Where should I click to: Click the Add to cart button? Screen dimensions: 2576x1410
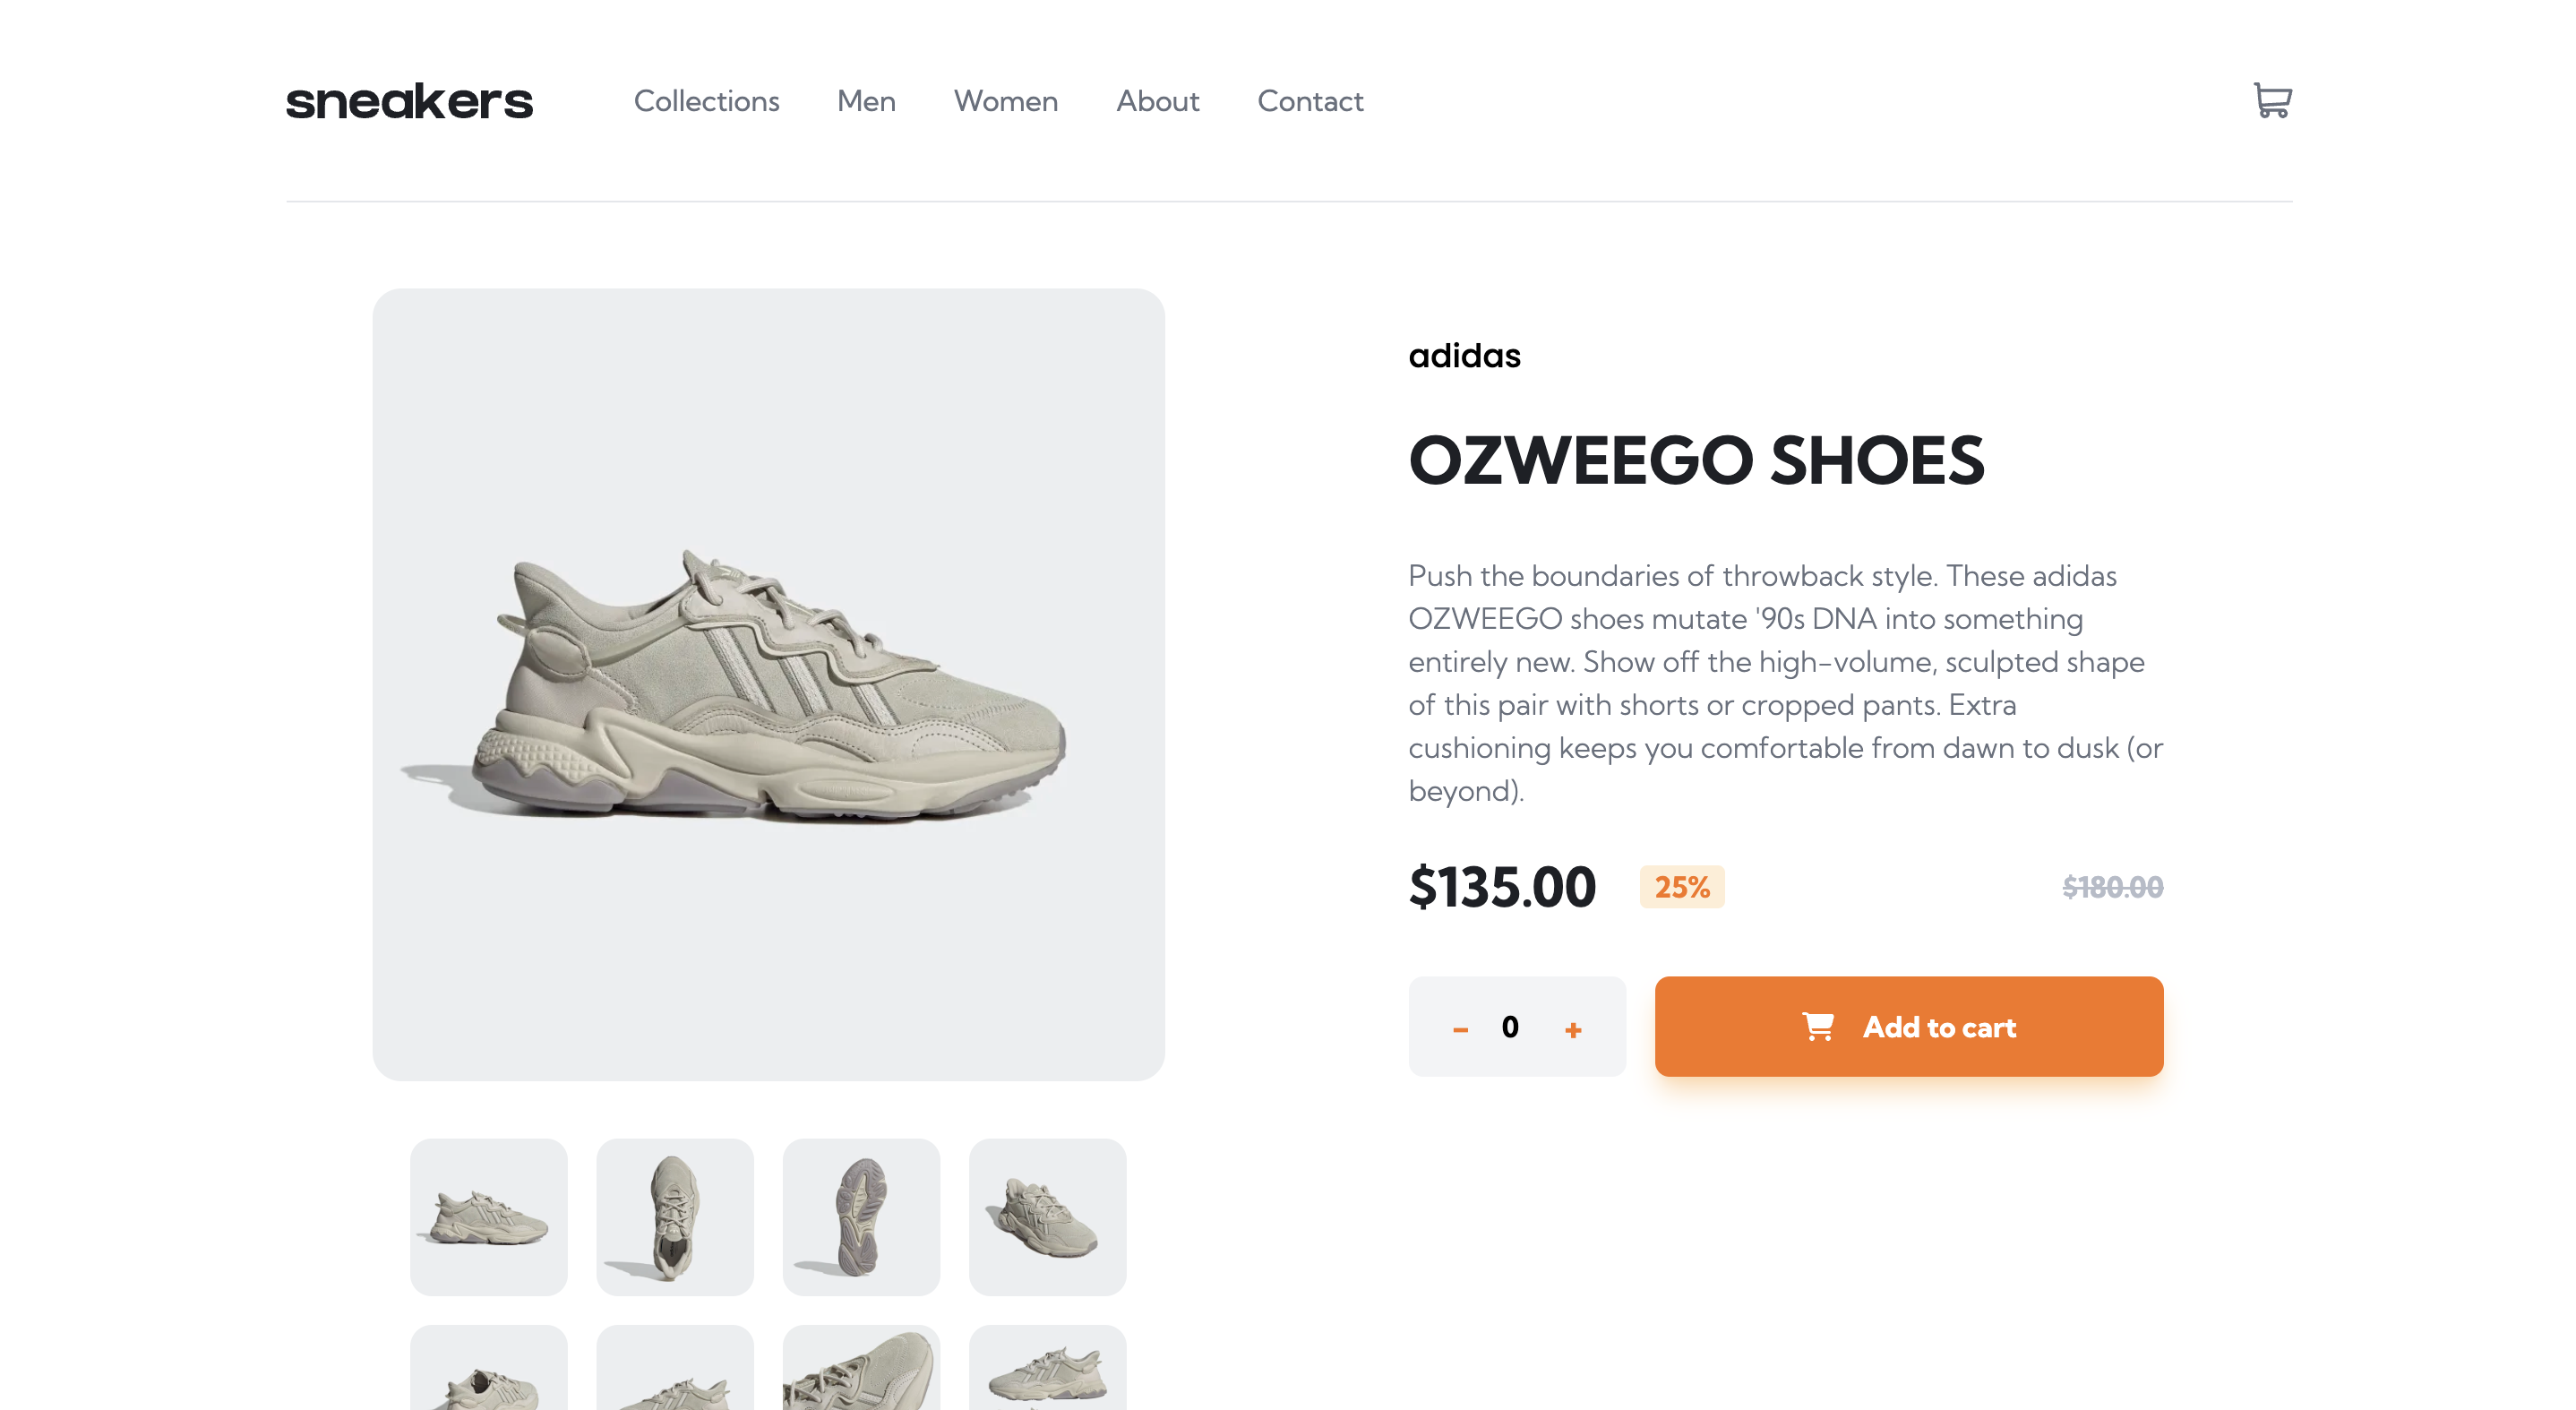(x=1908, y=1027)
